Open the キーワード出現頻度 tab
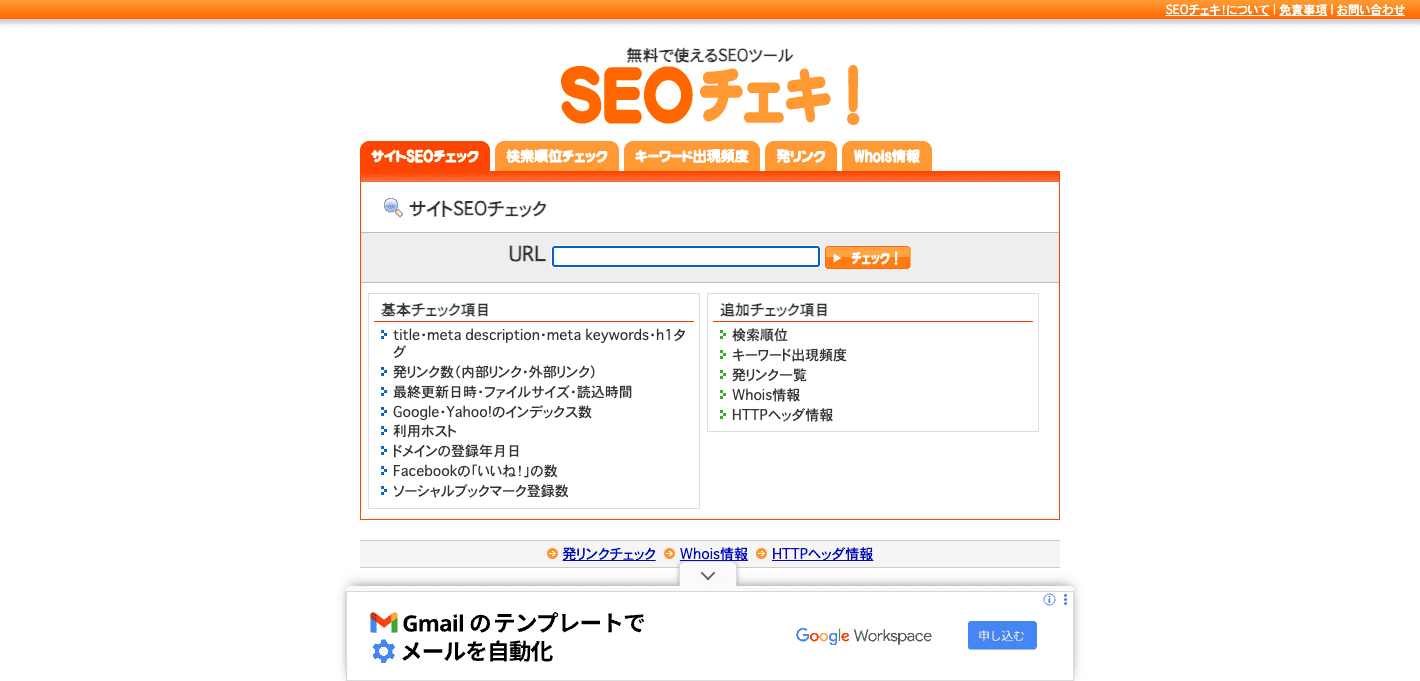Image resolution: width=1420 pixels, height=681 pixels. tap(691, 157)
